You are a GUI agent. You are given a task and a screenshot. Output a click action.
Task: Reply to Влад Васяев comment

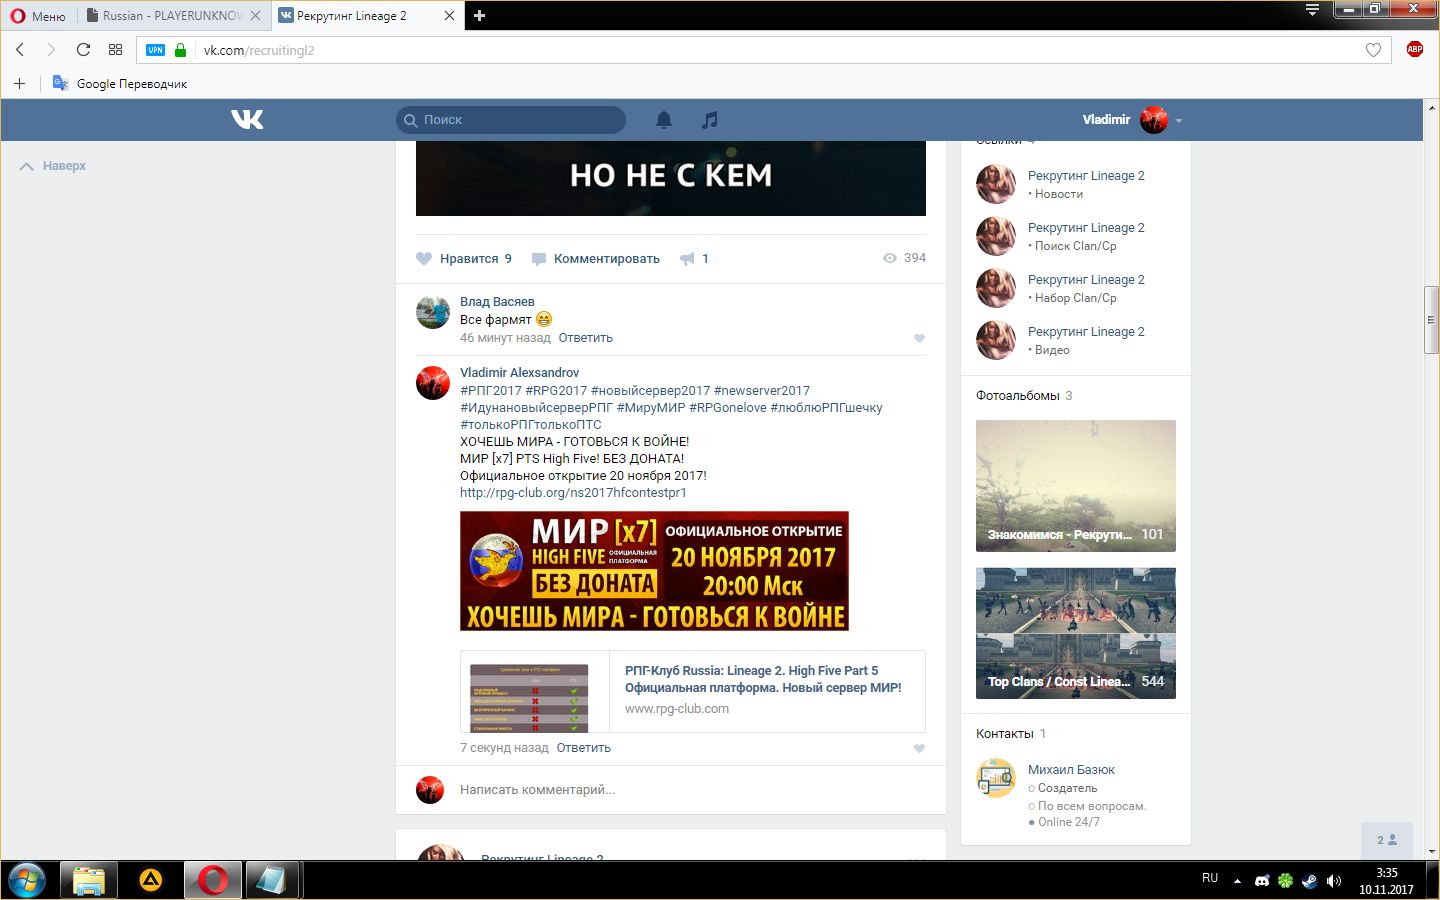coord(585,338)
